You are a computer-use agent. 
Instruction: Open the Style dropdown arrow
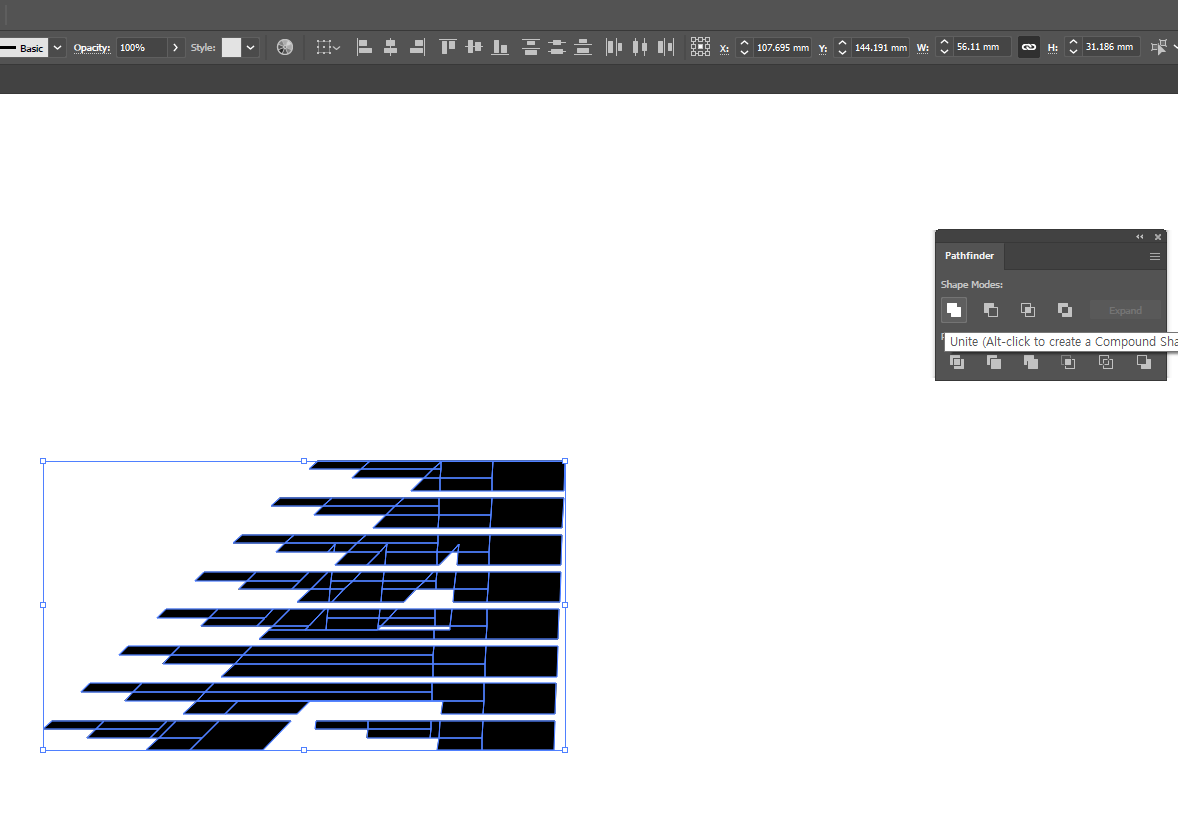[250, 47]
